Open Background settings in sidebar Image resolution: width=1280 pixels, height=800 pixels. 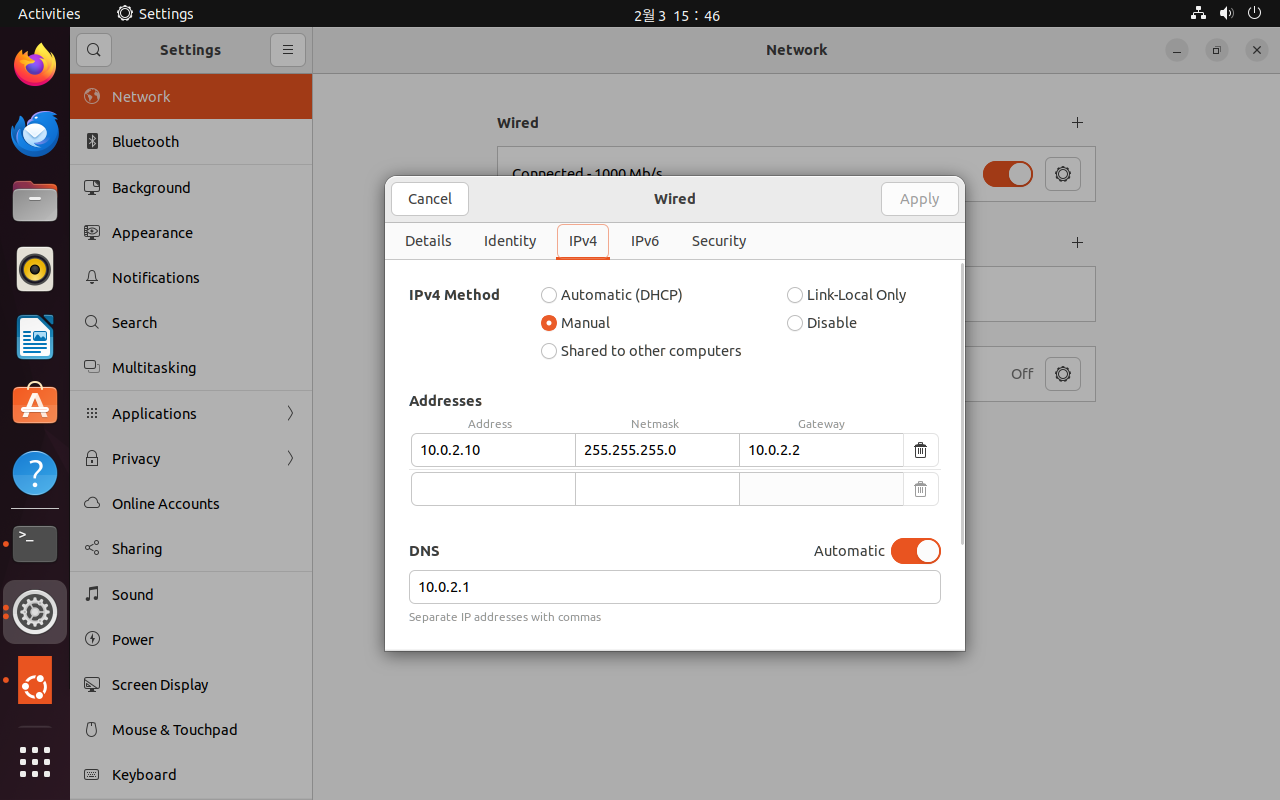coord(191,188)
